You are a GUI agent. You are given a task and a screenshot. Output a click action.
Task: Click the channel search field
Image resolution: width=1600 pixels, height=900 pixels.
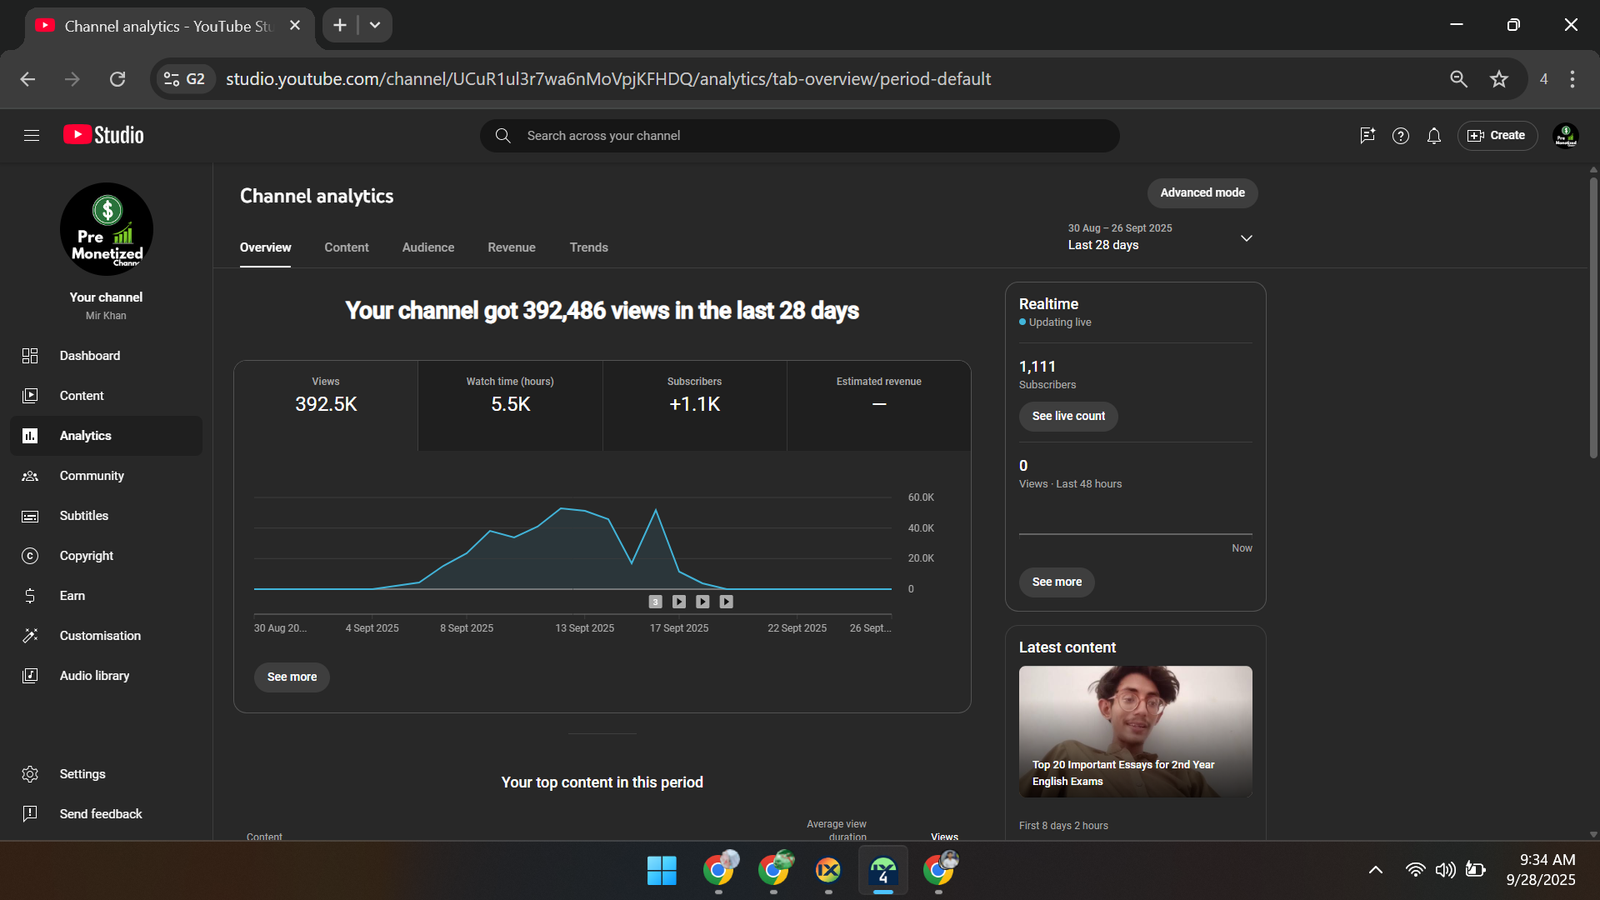point(800,136)
